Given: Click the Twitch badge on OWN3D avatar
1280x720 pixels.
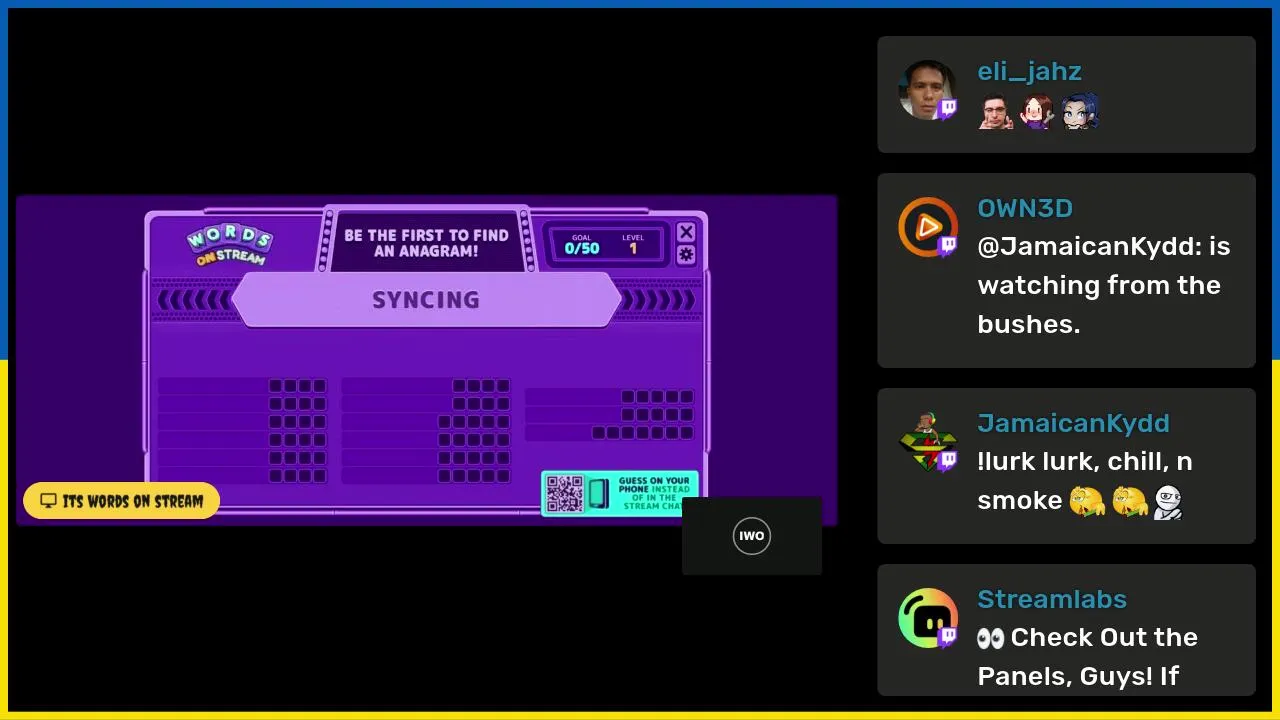Looking at the screenshot, I should 947,246.
